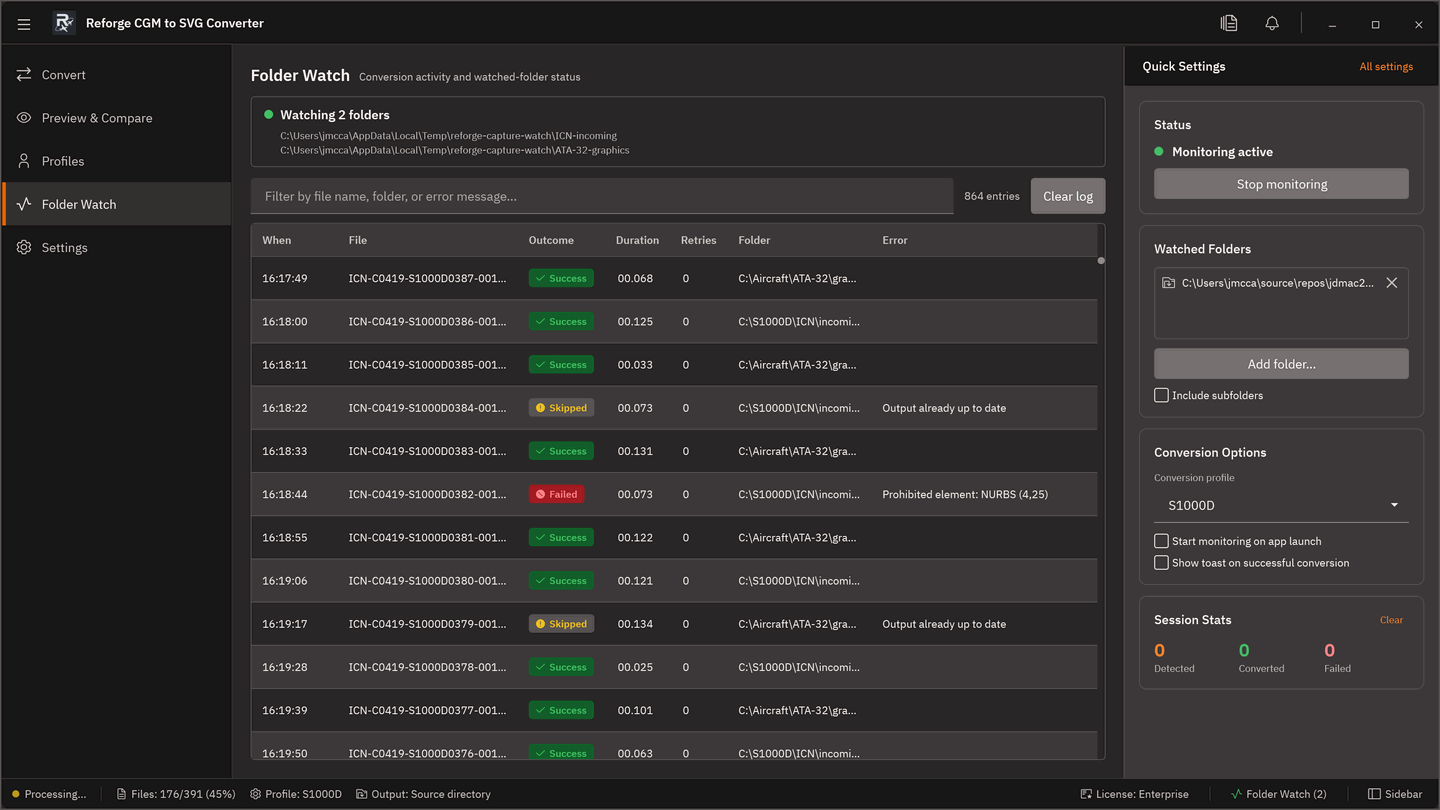Open the documentation icon in title bar

1229,23
